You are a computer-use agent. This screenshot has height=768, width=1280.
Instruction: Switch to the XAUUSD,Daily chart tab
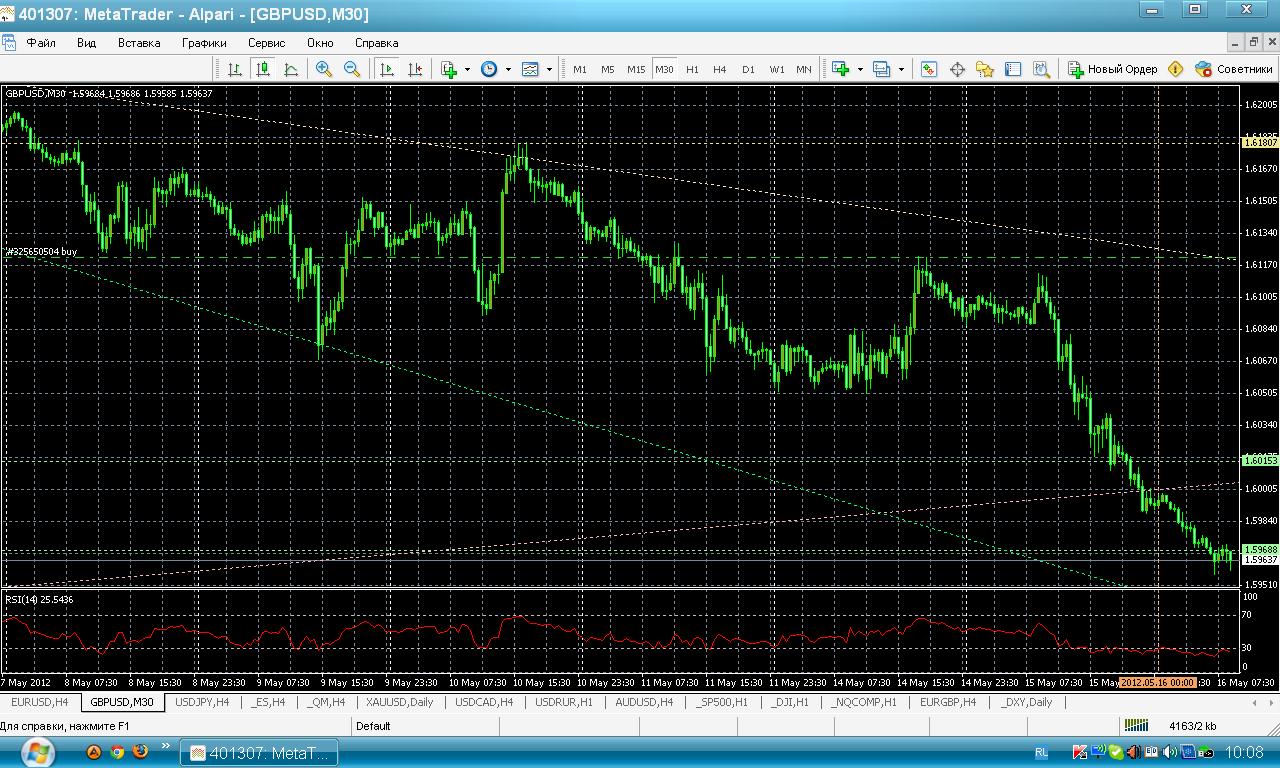[x=400, y=702]
